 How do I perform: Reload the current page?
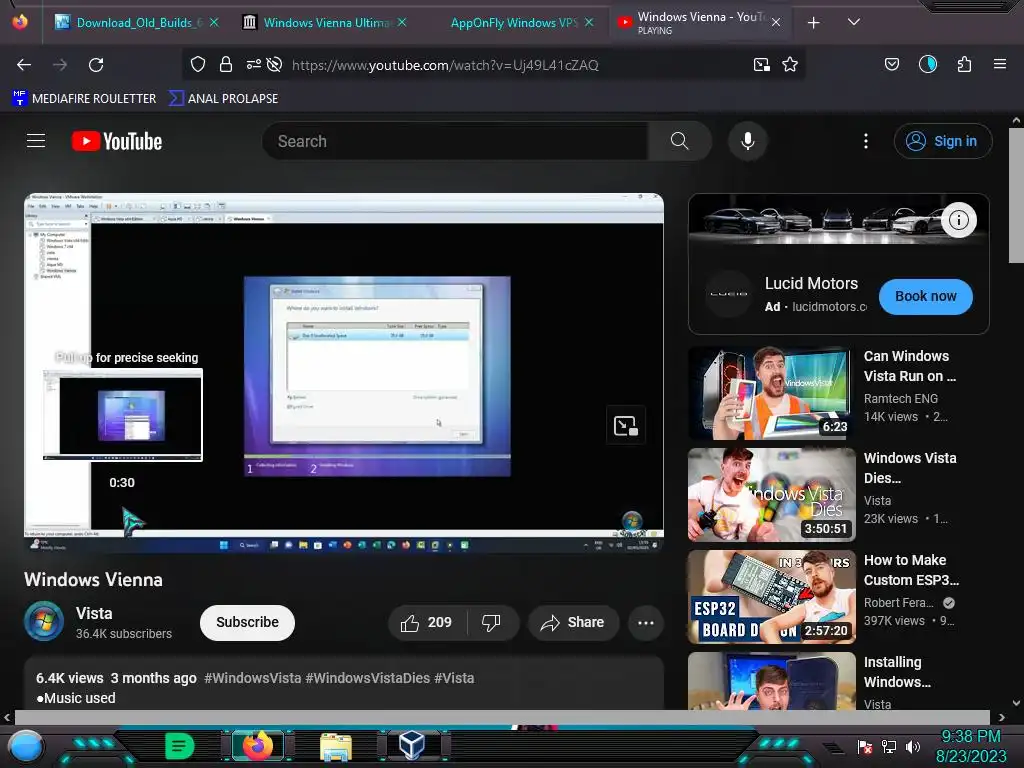point(96,65)
